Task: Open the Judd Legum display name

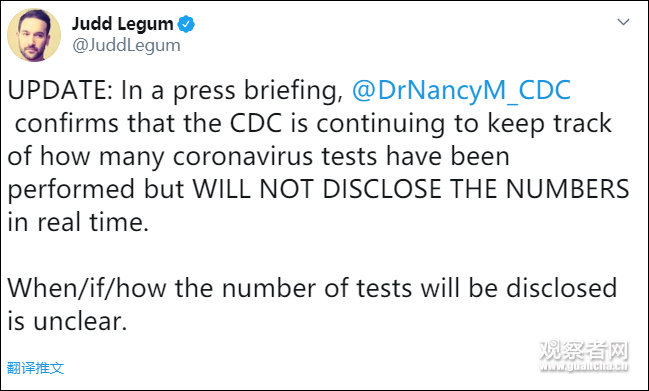Action: [x=123, y=24]
